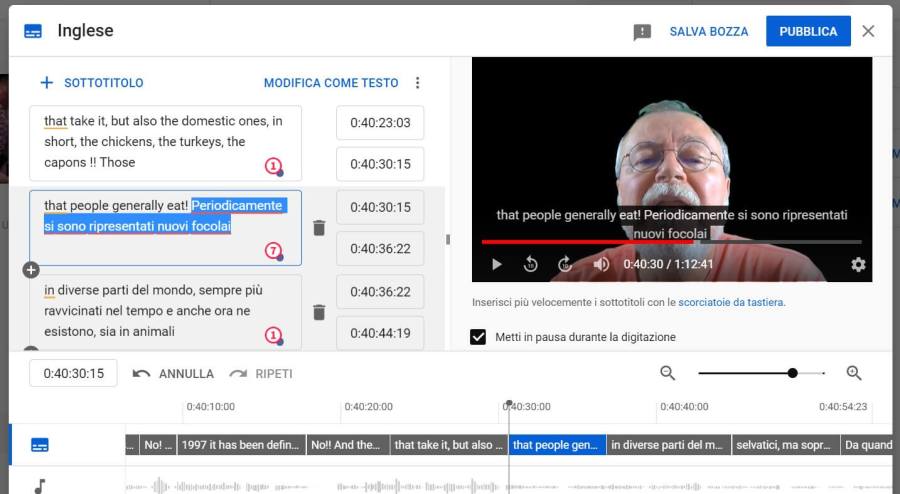
Task: Add a new subtitle with Sottotitolo button
Action: pos(92,83)
